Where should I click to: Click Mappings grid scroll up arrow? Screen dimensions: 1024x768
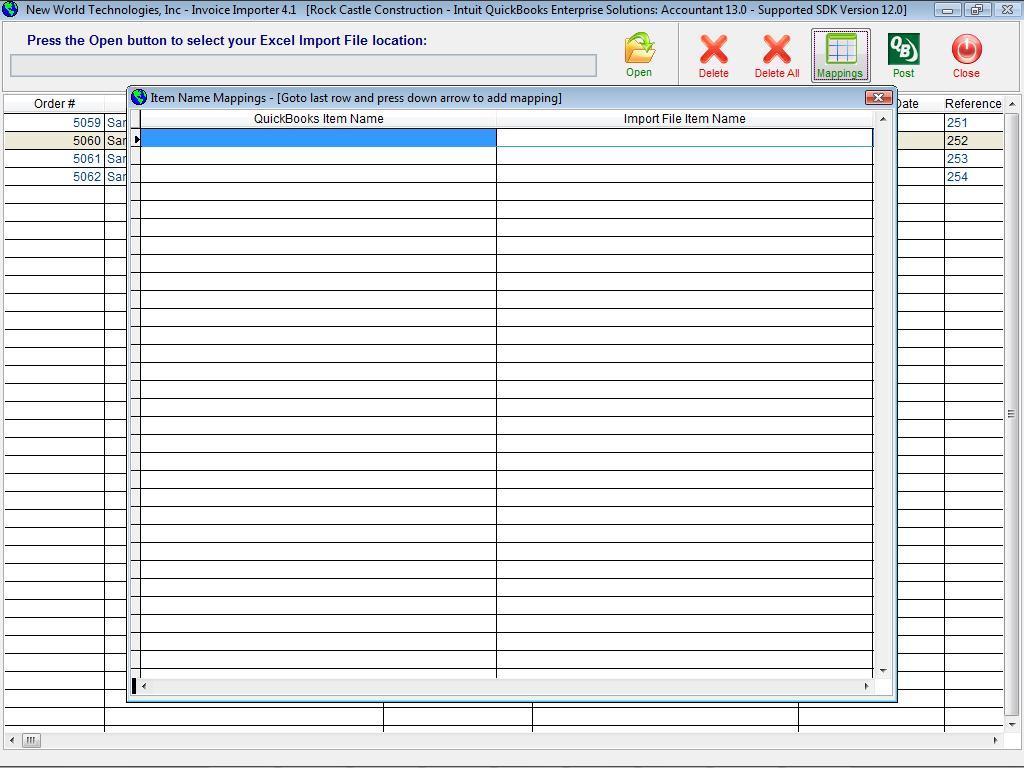(x=883, y=119)
